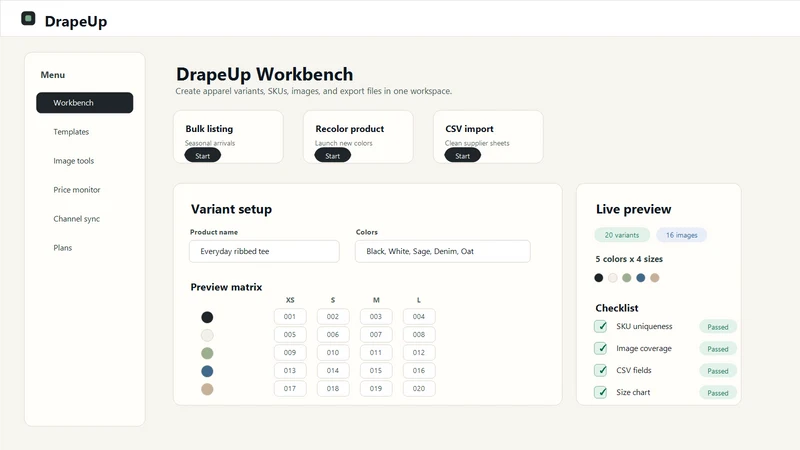Viewport: 800px width, 450px height.
Task: Select denim swatch in Preview matrix
Action: point(207,371)
